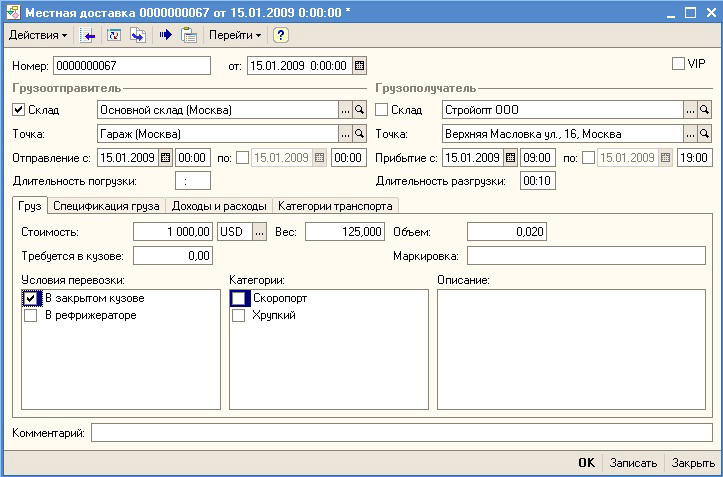Expand the Перейти dropdown menu
Viewport: 723px width, 477px height.
click(x=235, y=35)
